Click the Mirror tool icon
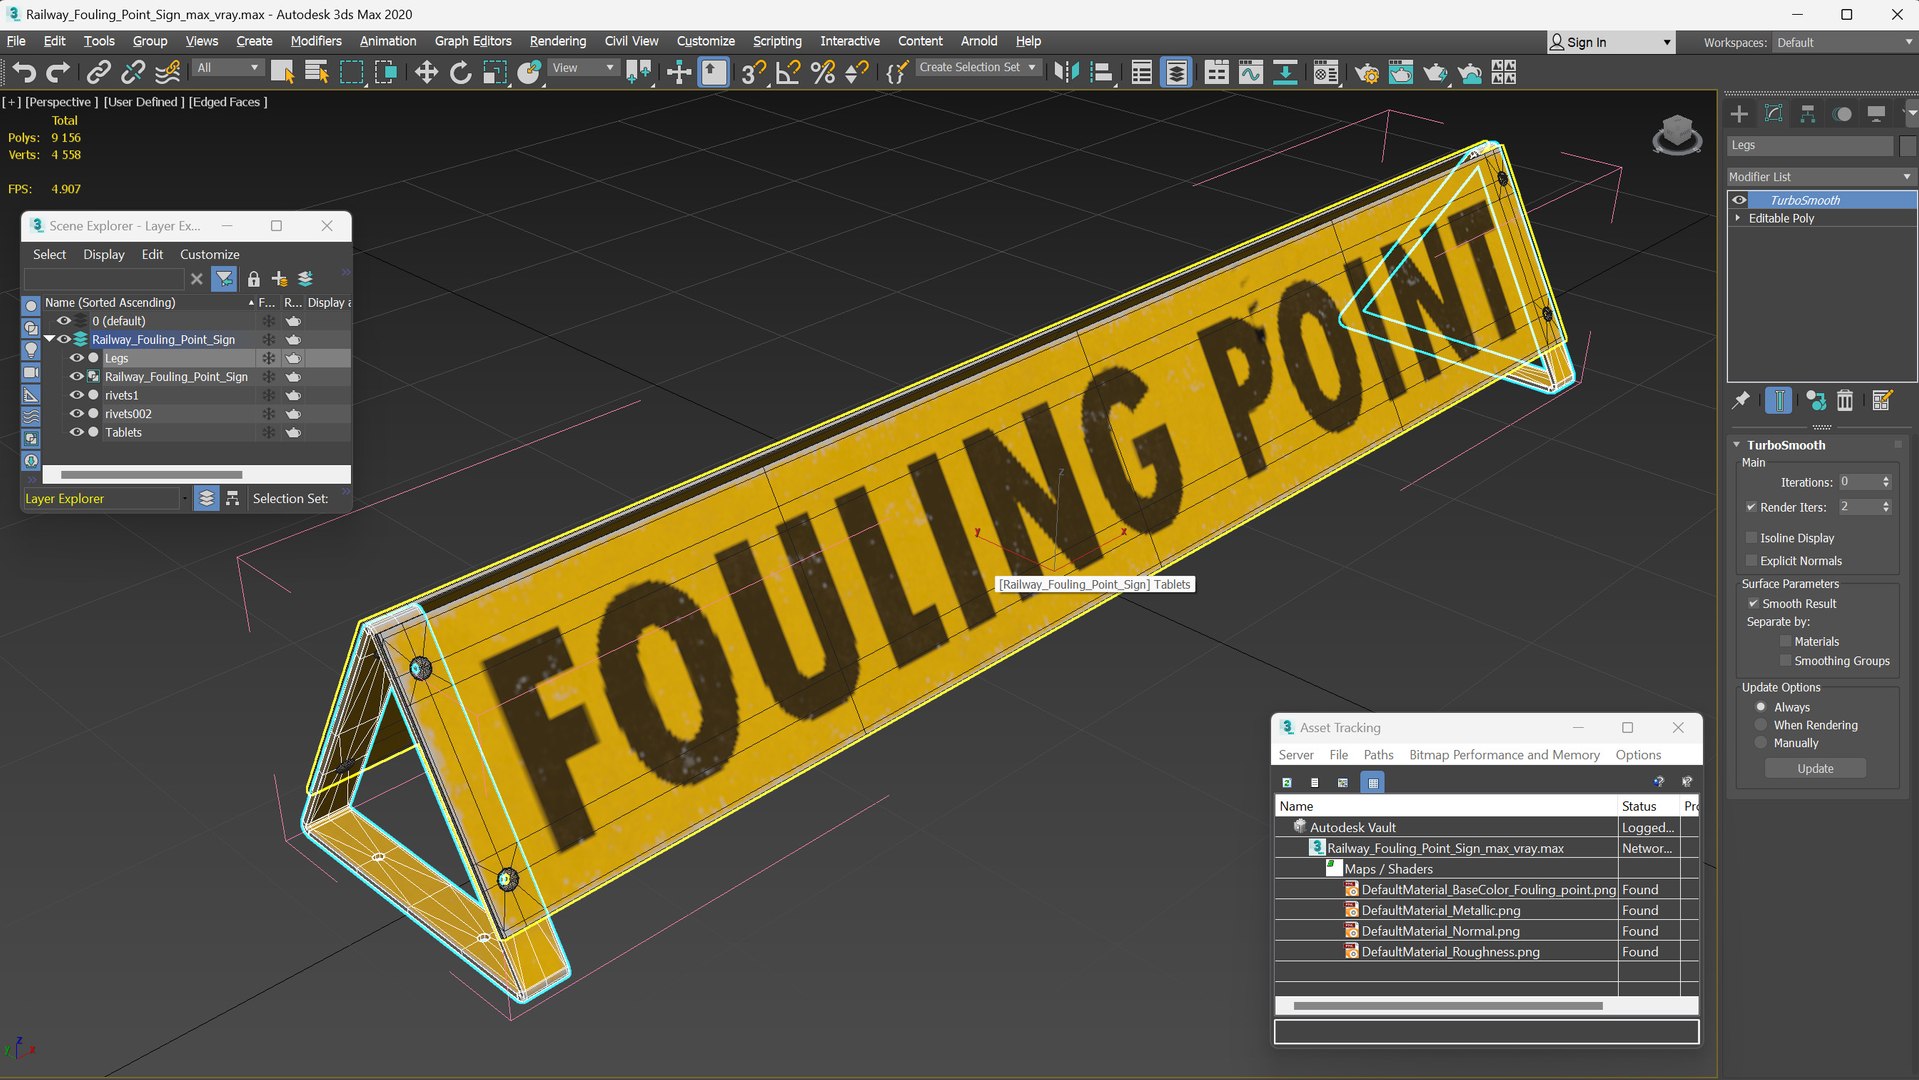The height and width of the screenshot is (1080, 1919). 1066,71
